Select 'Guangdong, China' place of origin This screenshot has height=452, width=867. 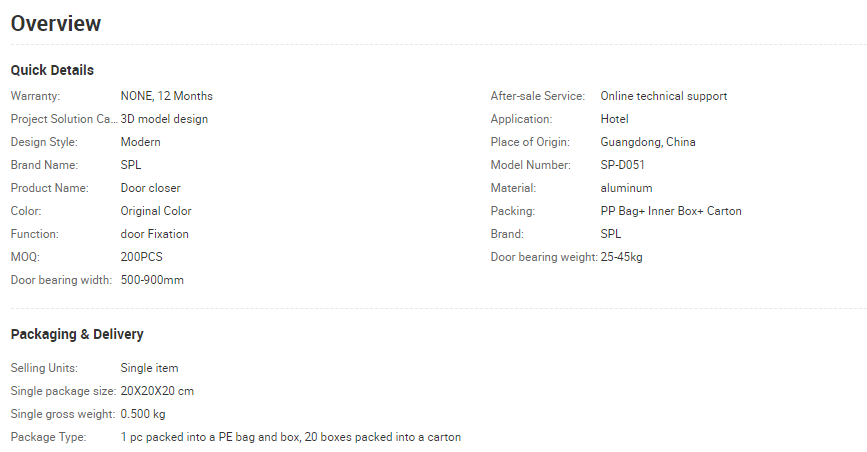click(x=648, y=142)
